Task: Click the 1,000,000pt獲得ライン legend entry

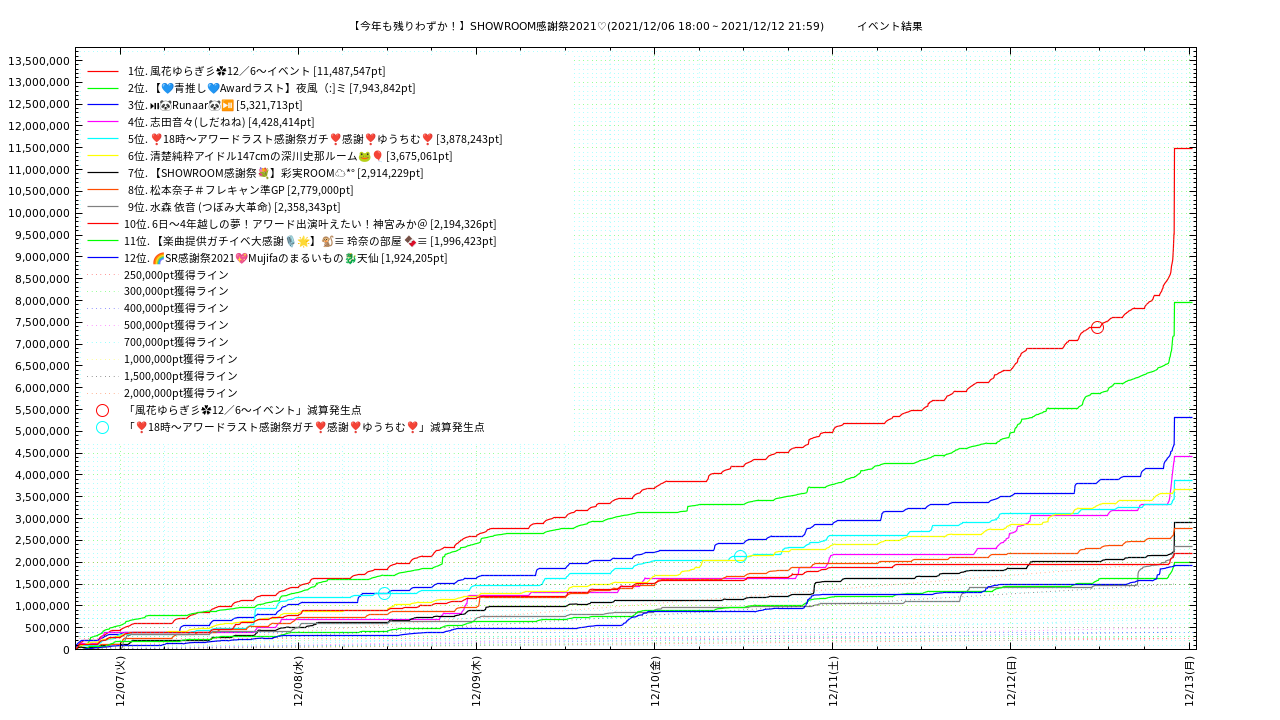Action: point(180,359)
